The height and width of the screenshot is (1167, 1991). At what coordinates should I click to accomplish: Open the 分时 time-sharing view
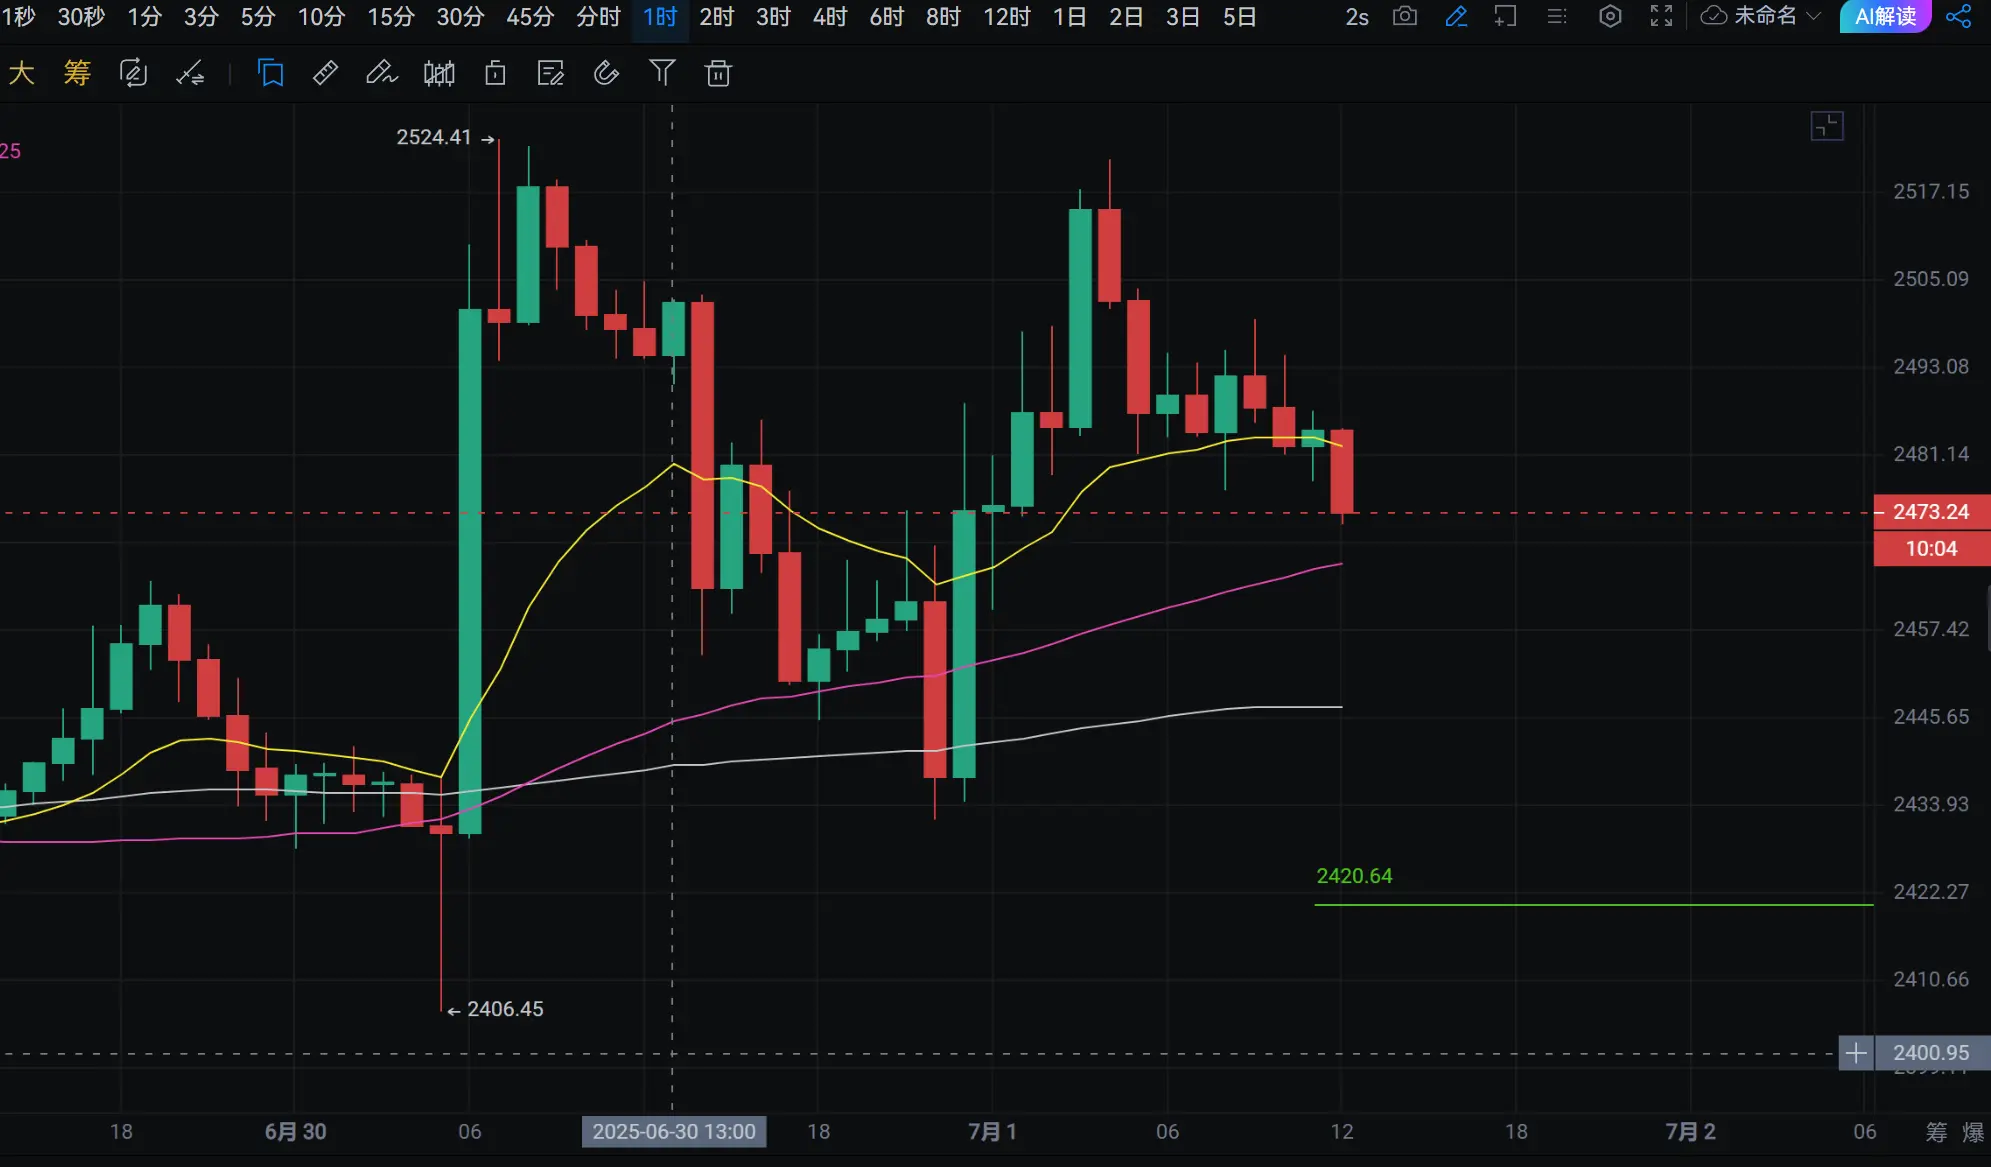click(x=598, y=17)
